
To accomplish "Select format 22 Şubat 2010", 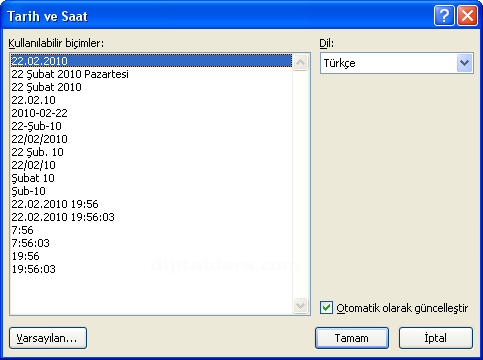I will pyautogui.click(x=151, y=87).
